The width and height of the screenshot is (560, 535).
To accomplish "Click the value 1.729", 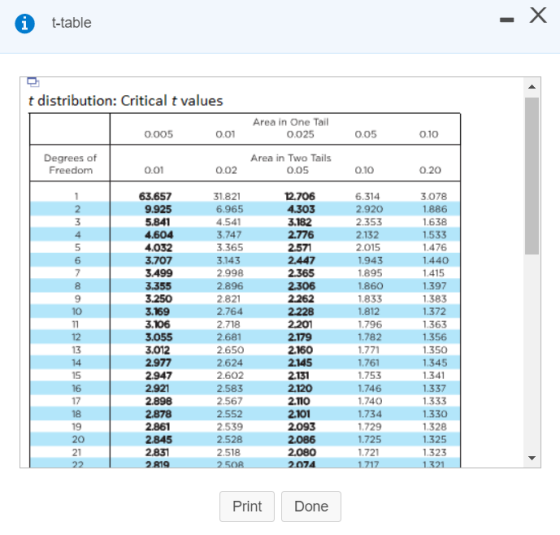I will (x=370, y=427).
